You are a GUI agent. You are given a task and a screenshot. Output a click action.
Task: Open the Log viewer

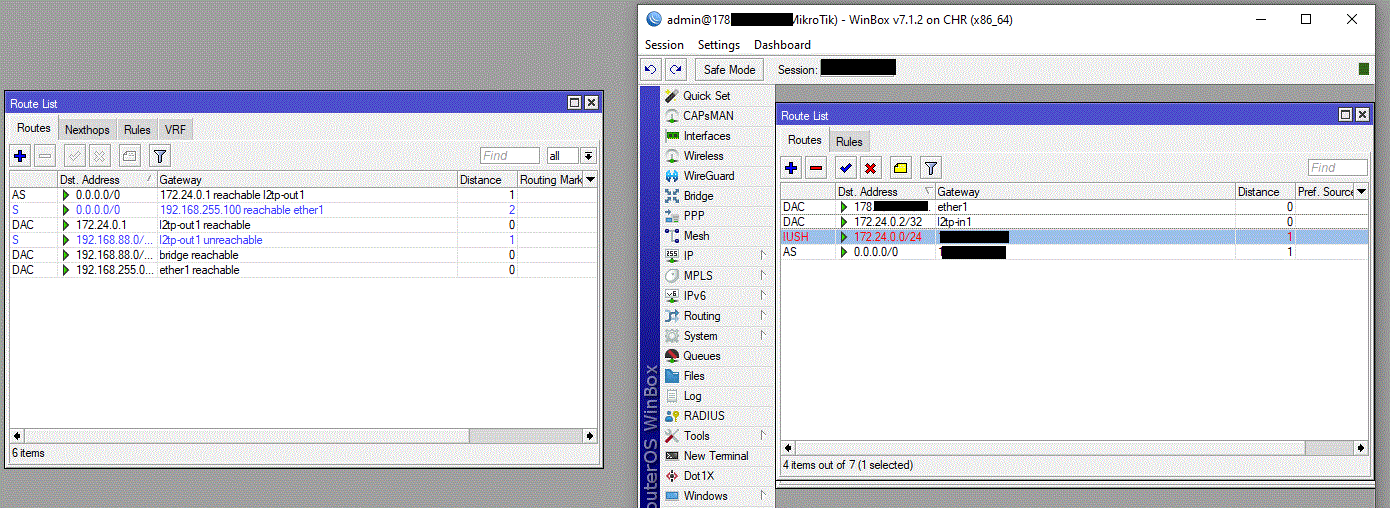[692, 396]
